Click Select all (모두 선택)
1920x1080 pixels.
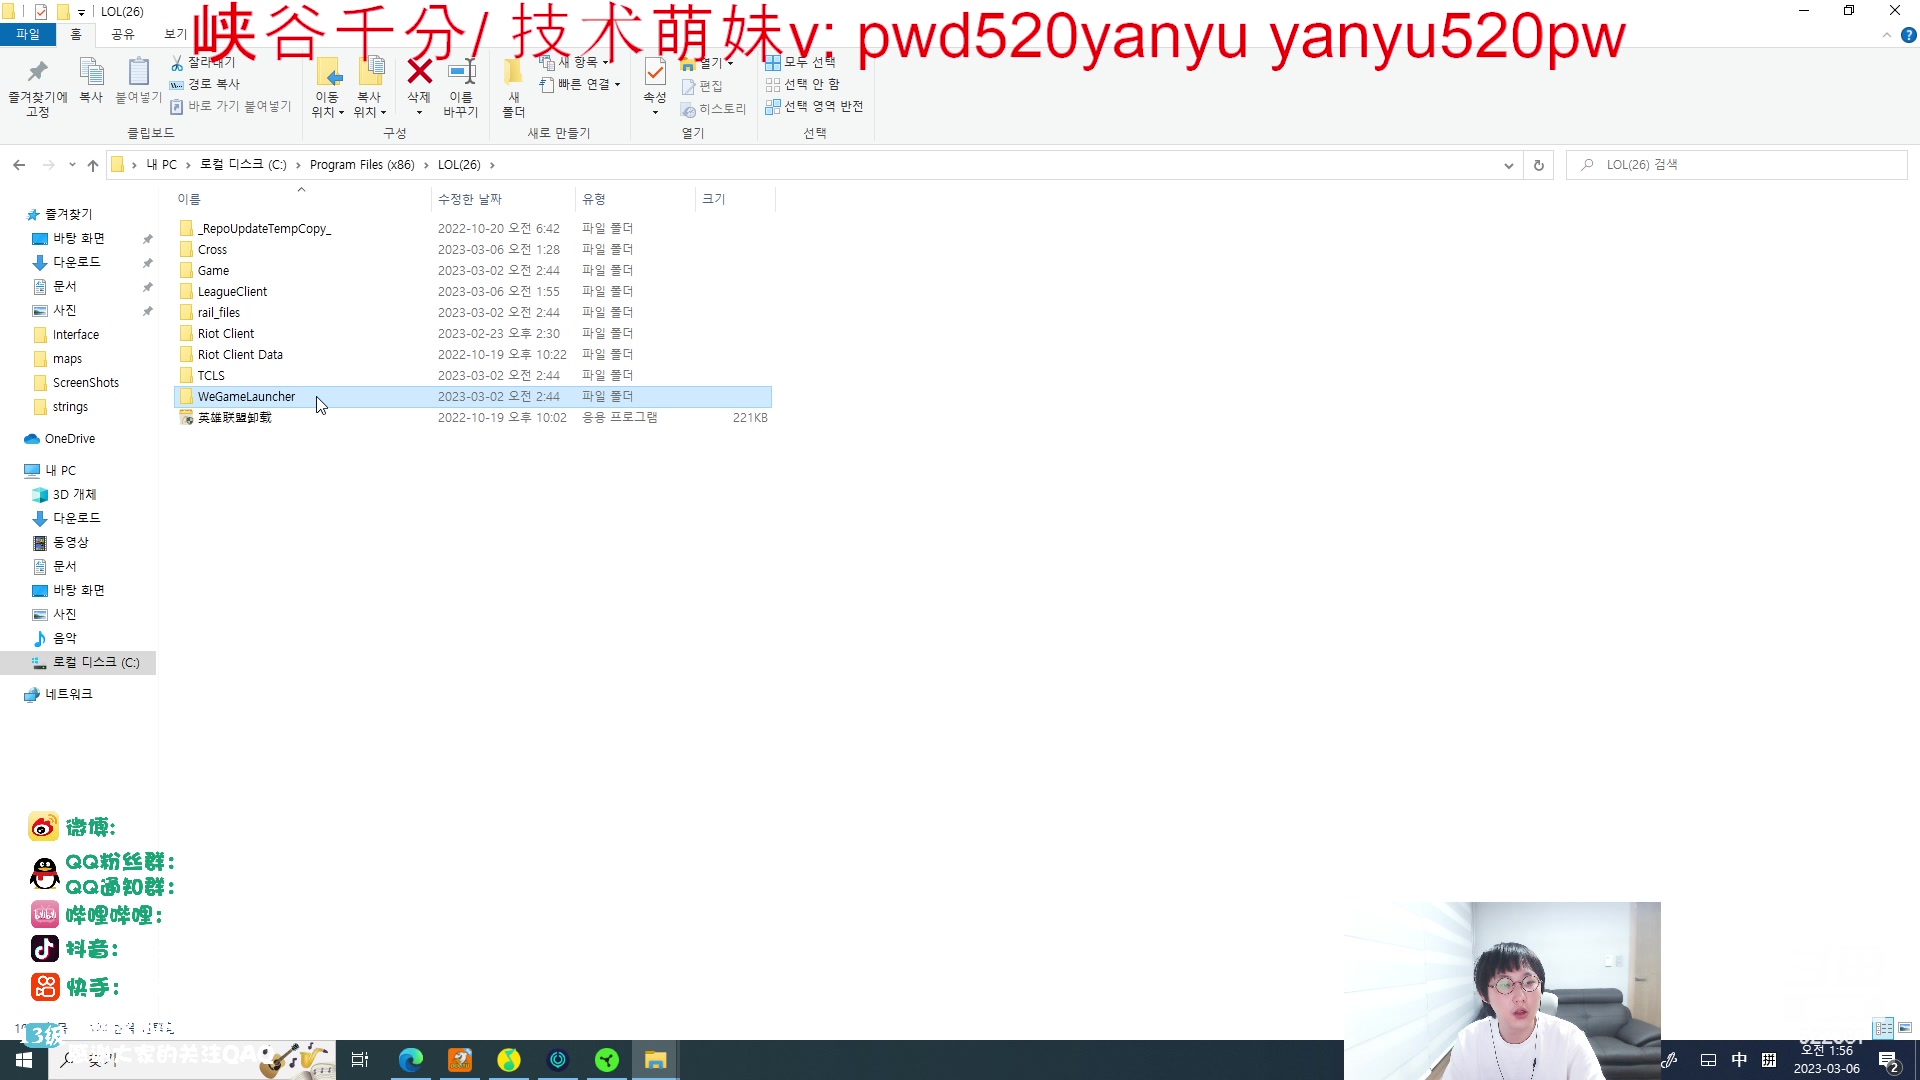[x=800, y=62]
